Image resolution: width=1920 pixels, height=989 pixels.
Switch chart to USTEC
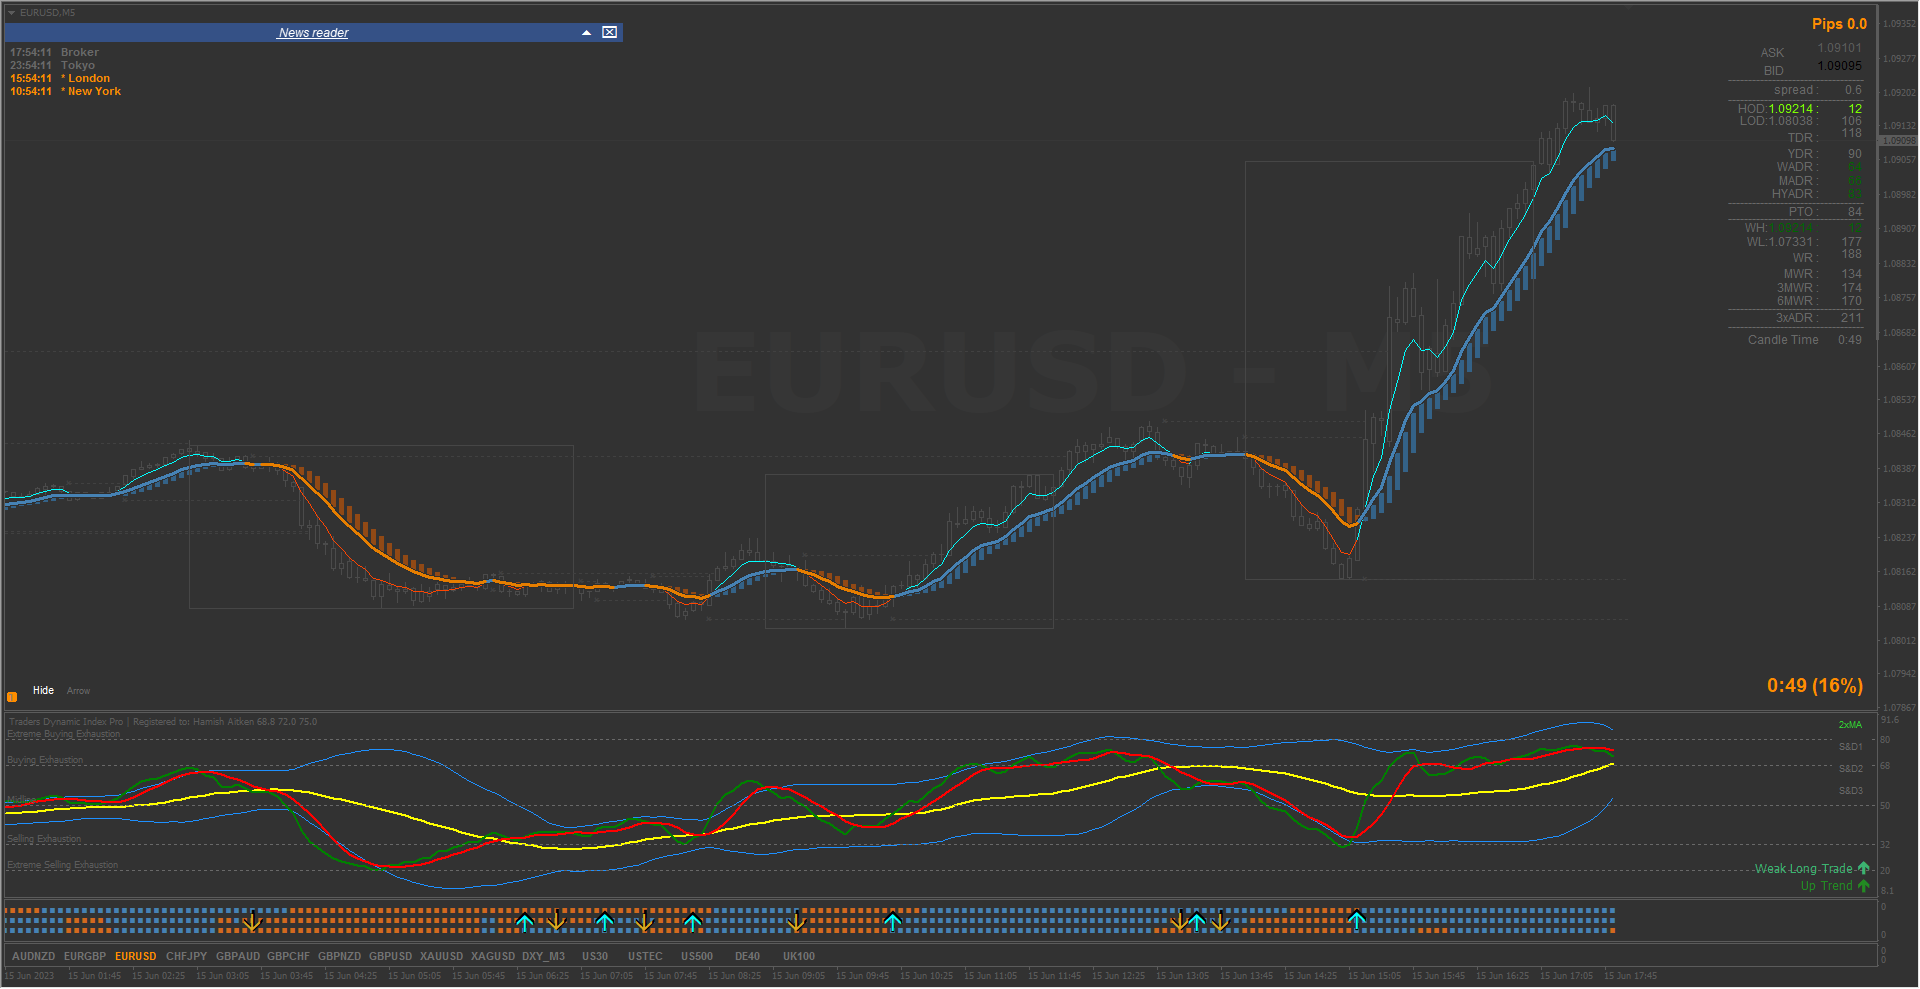point(646,957)
